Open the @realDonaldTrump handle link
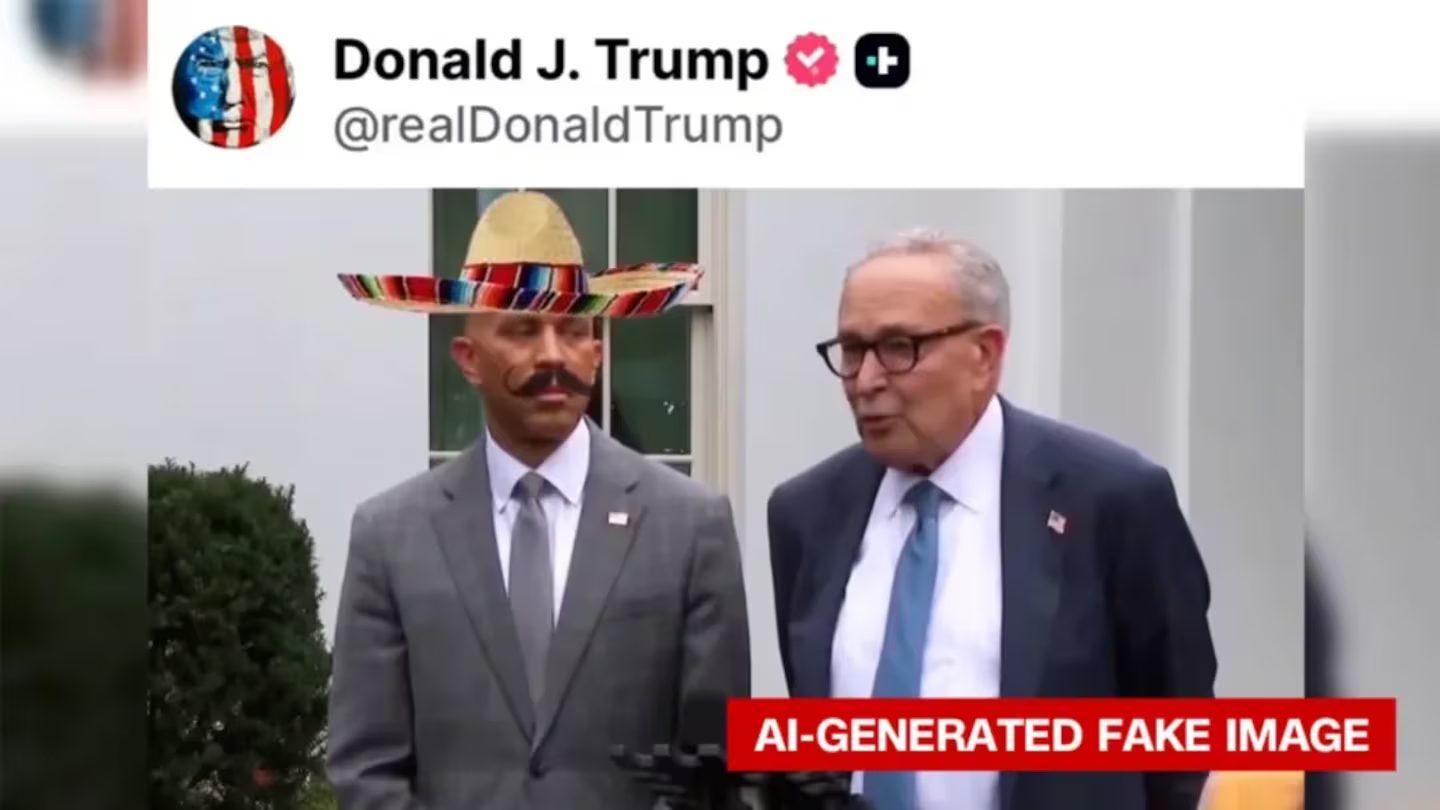1440x810 pixels. click(558, 128)
